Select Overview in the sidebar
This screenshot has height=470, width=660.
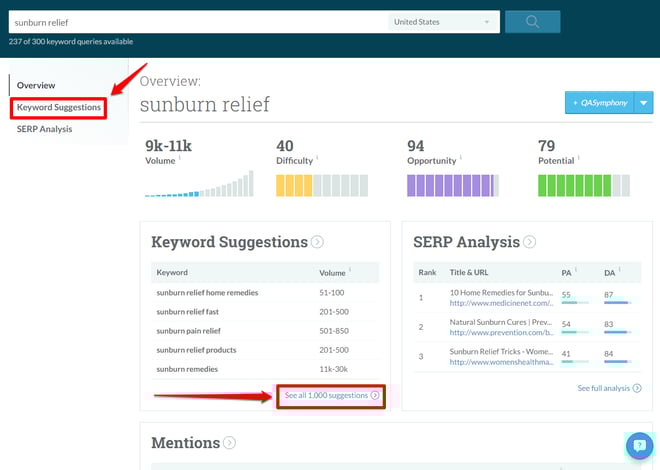[36, 85]
